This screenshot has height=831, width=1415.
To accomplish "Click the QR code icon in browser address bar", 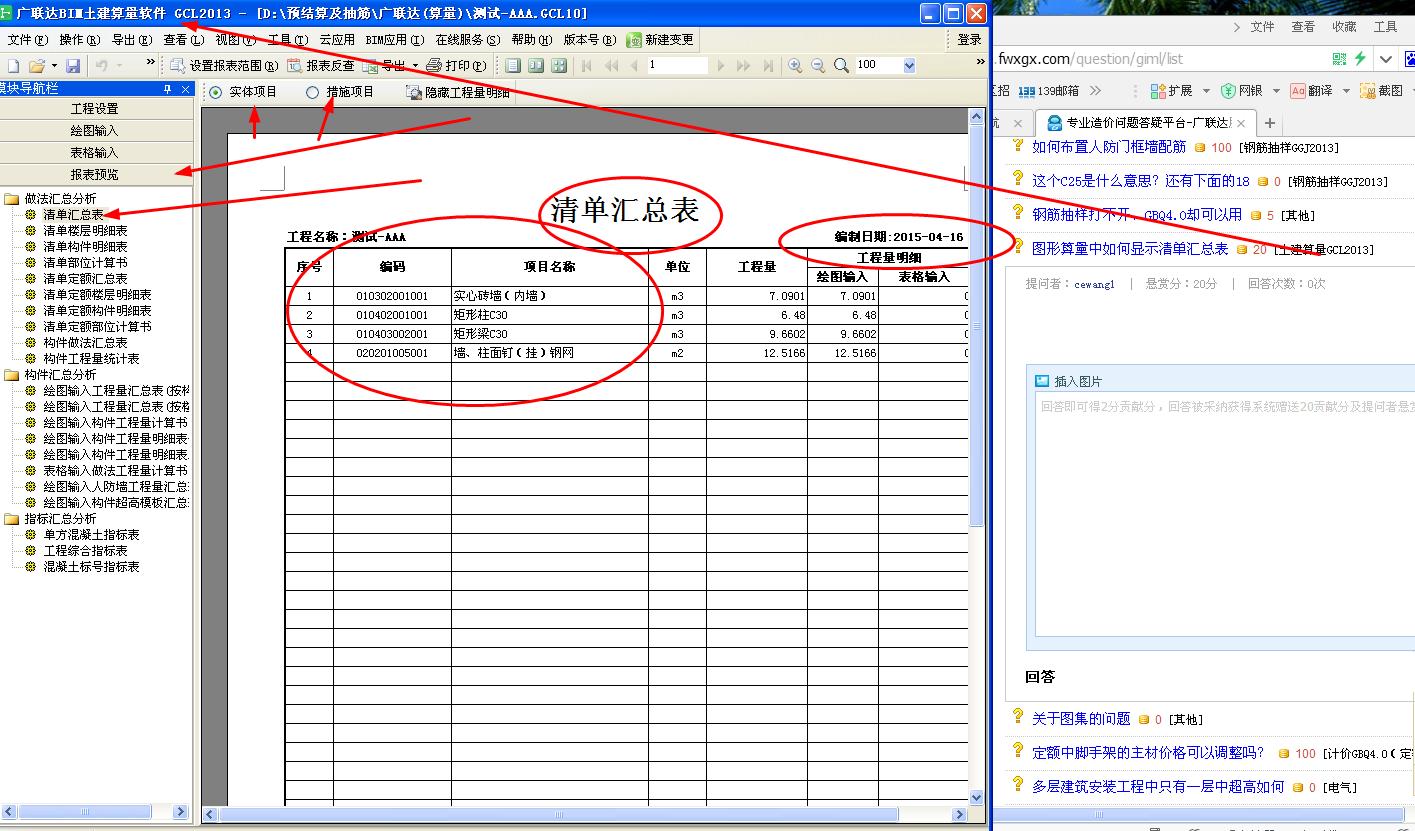I will [1340, 59].
